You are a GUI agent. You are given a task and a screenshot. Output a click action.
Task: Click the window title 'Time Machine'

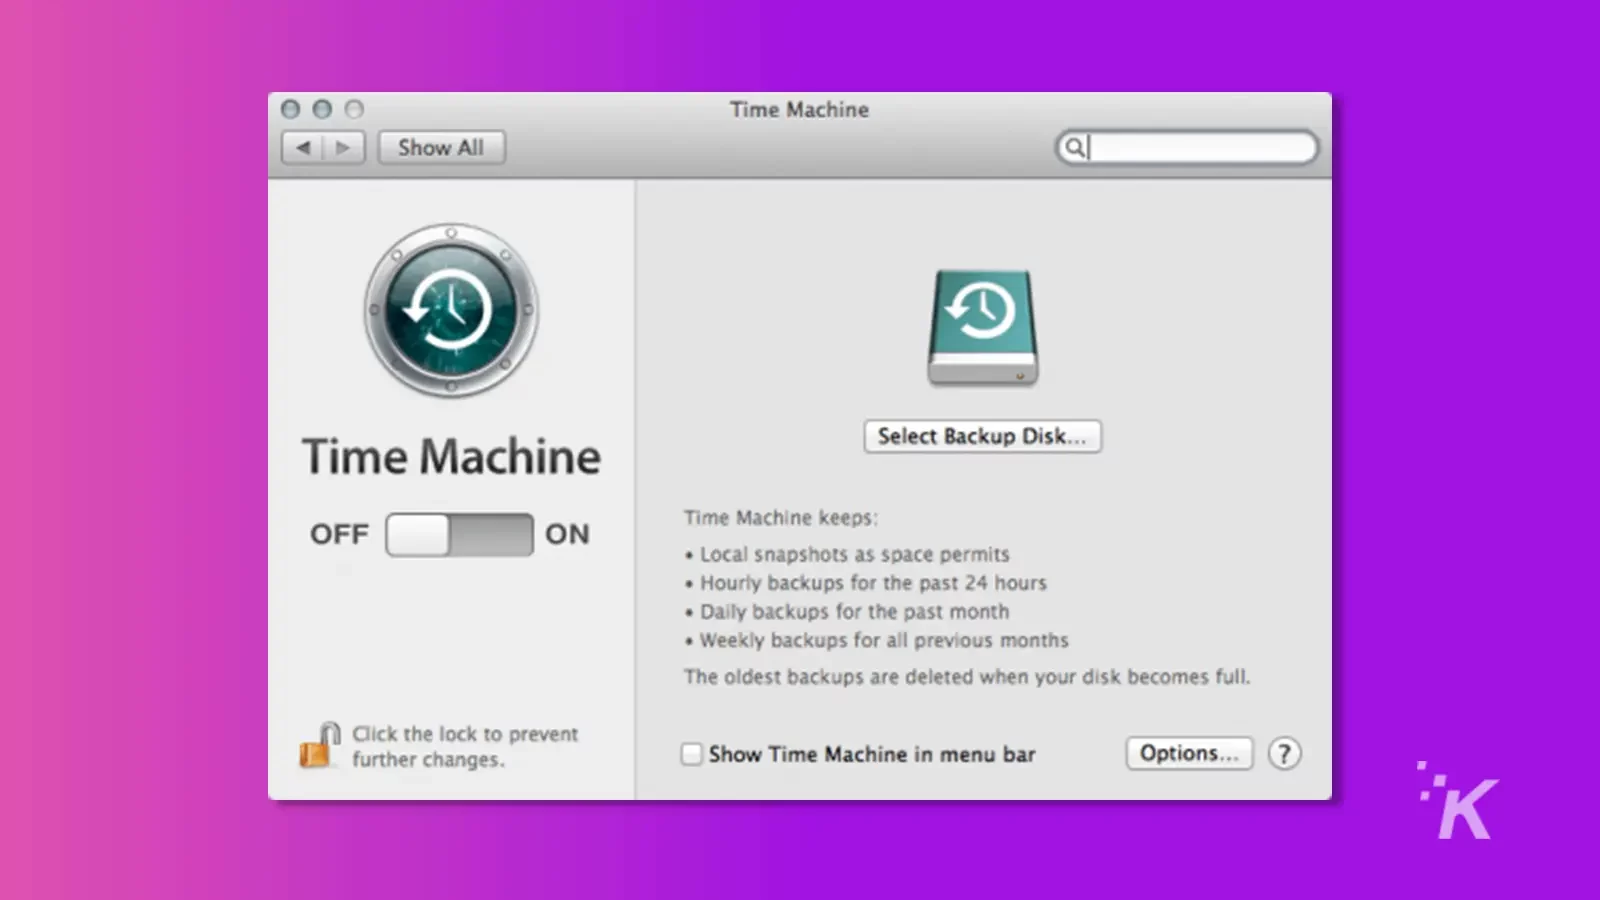click(799, 110)
